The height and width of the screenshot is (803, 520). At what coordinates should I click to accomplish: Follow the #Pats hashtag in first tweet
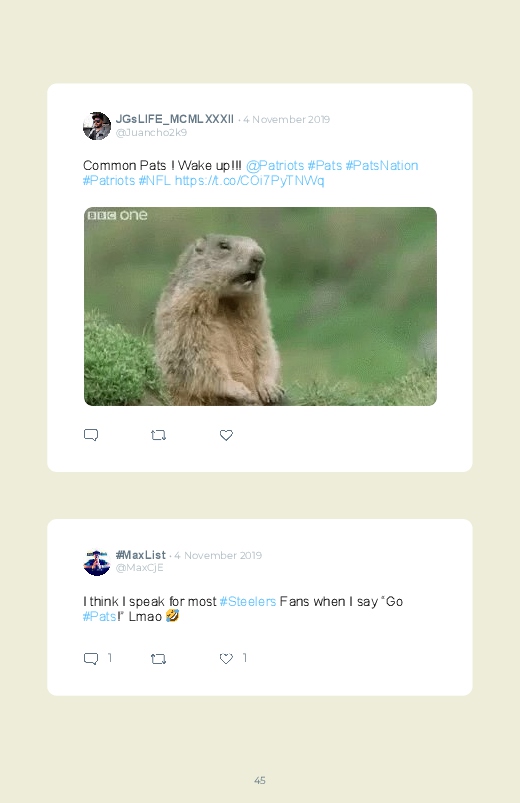point(325,165)
